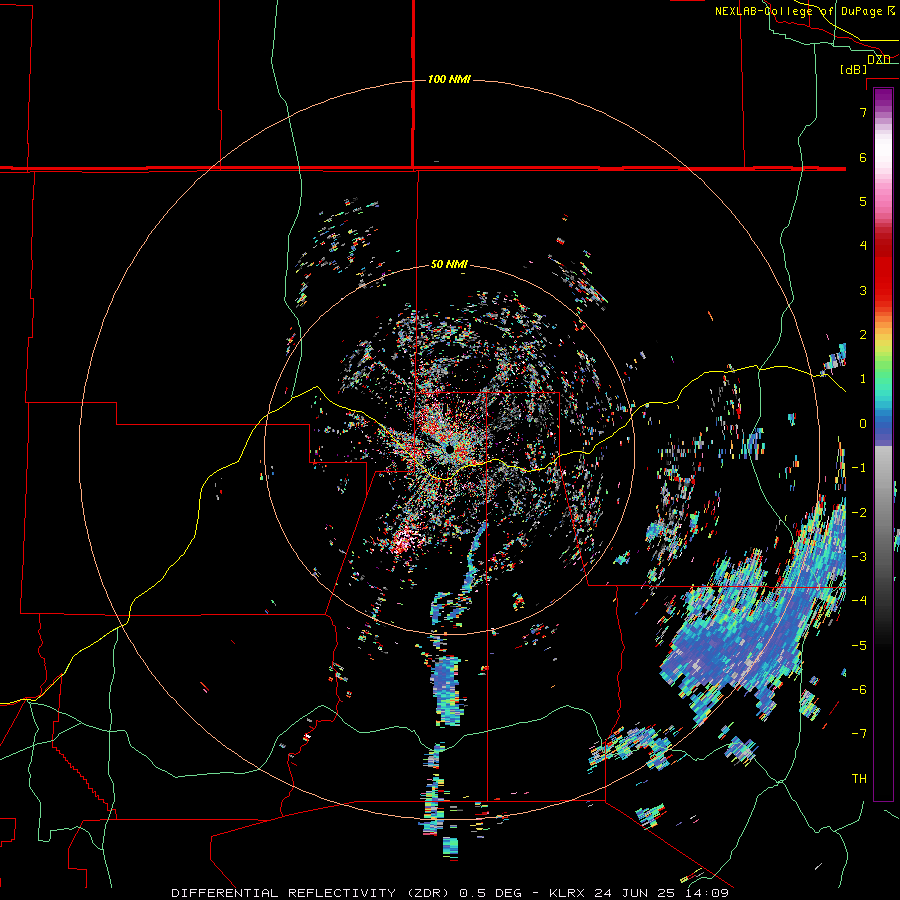Click the 100 NMI range ring label

pos(449,79)
